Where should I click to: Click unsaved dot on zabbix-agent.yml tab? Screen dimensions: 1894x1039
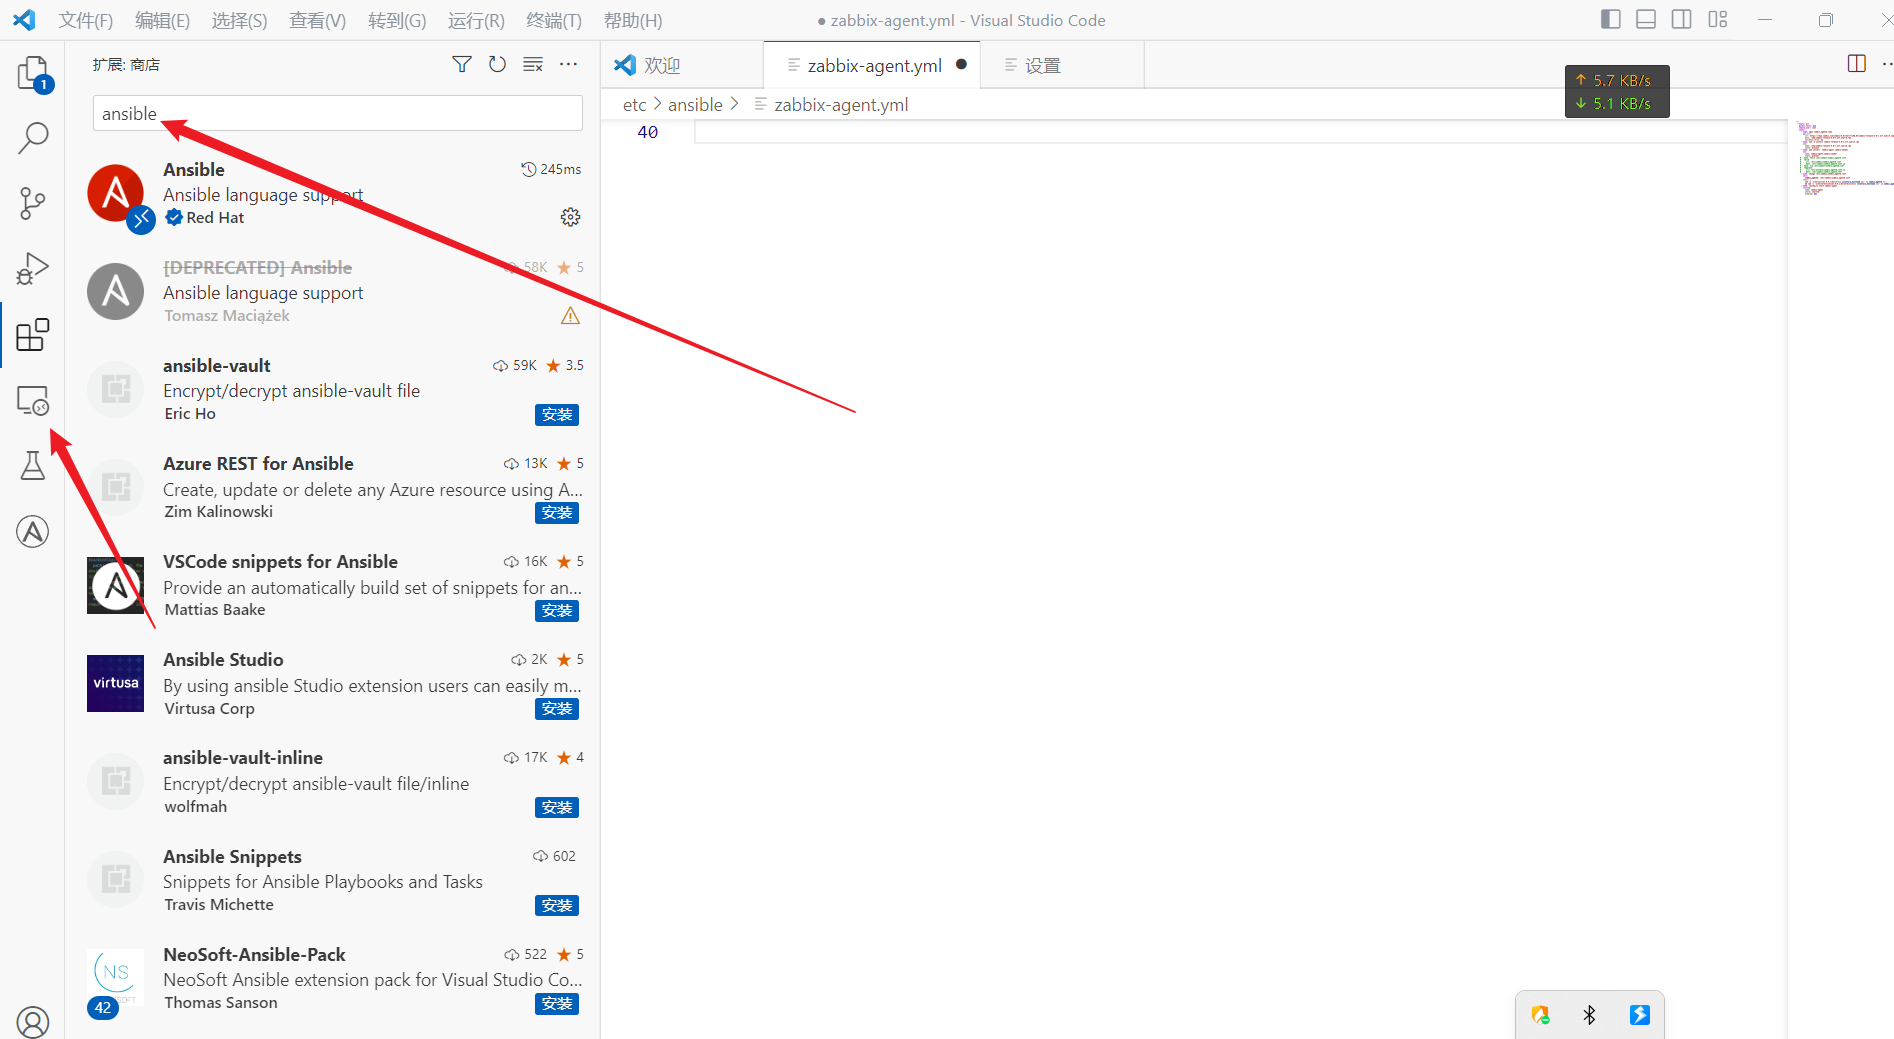click(x=961, y=64)
